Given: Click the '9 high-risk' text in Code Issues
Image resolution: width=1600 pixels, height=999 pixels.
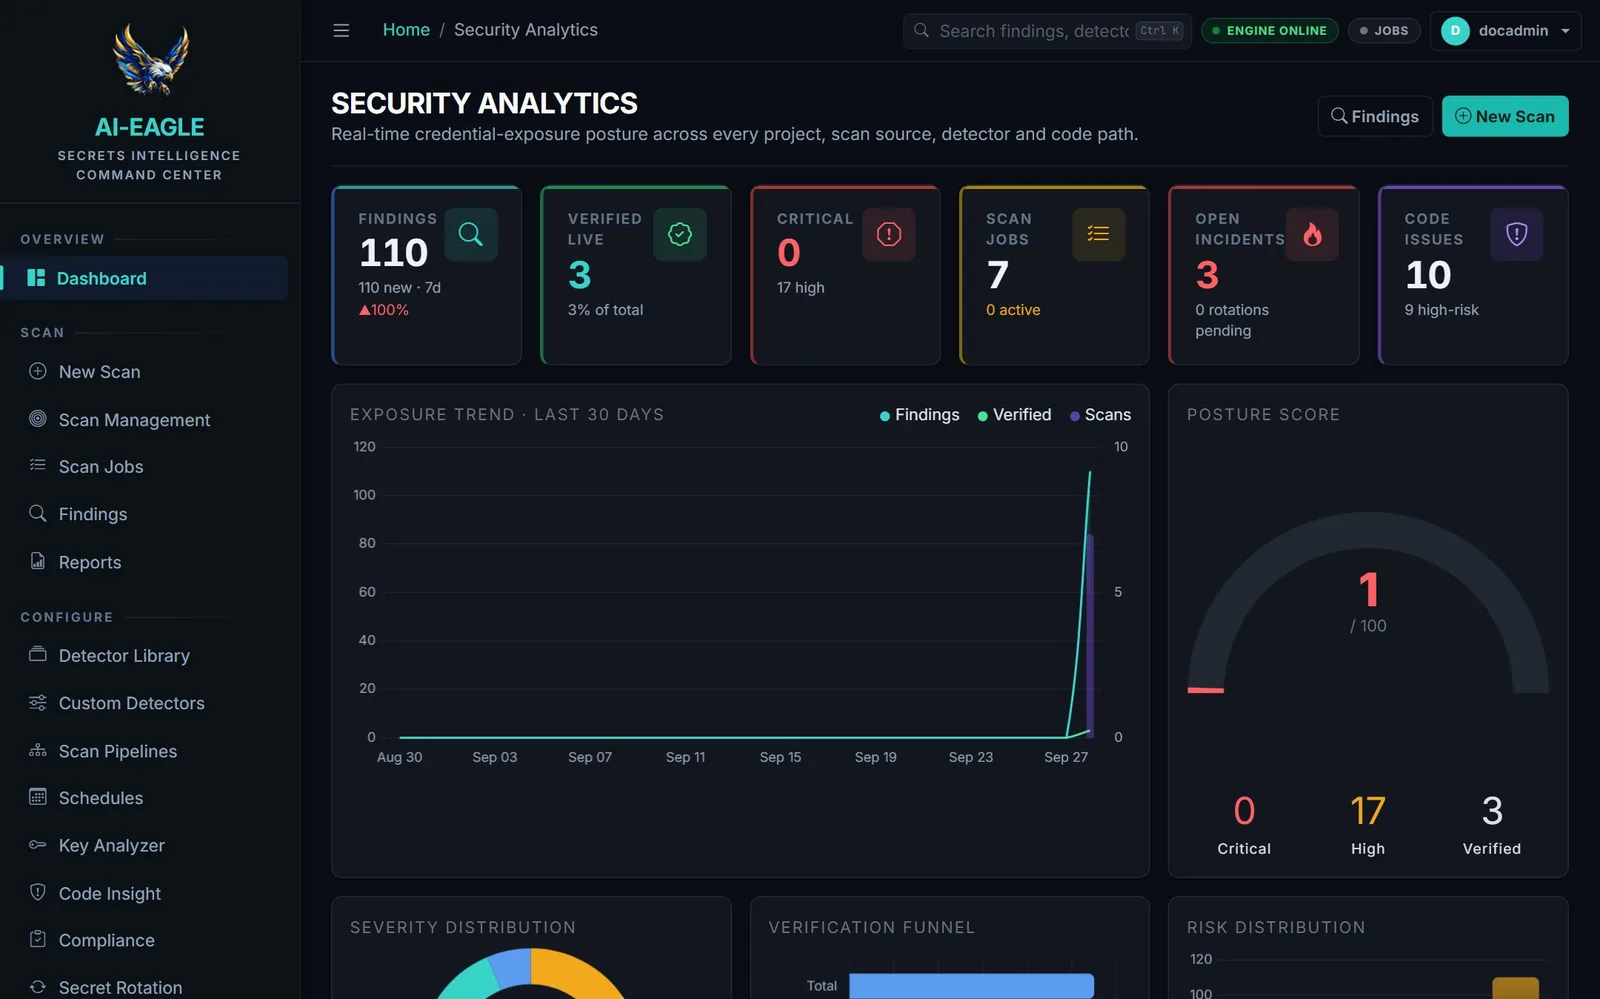Looking at the screenshot, I should tap(1441, 310).
